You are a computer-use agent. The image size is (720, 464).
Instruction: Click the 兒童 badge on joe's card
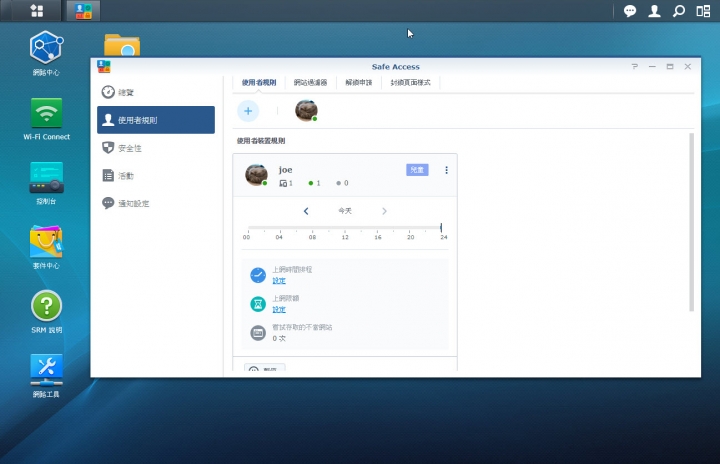pos(417,170)
